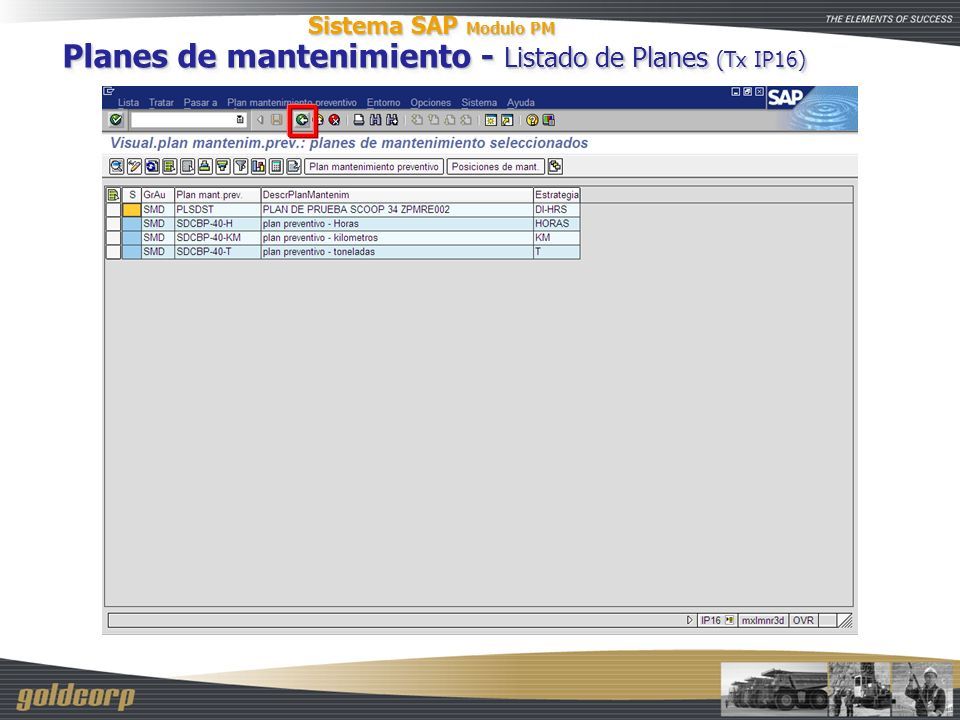The width and height of the screenshot is (960, 720).
Task: Click the Print icon in standard toolbar
Action: pyautogui.click(x=359, y=120)
